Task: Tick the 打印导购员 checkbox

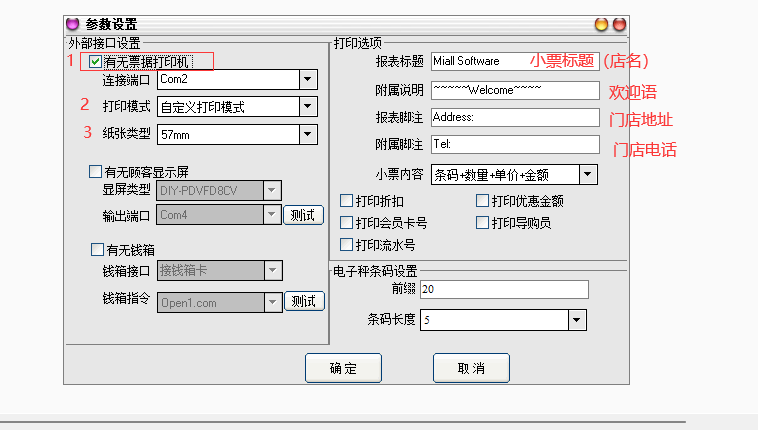Action: point(483,222)
